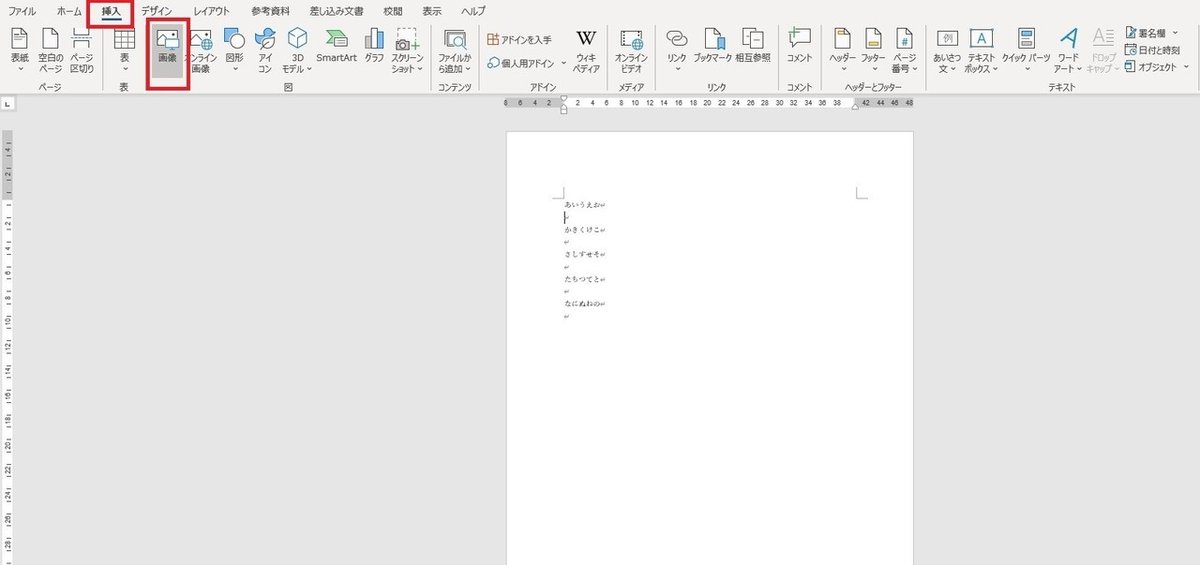Image resolution: width=1200 pixels, height=565 pixels.
Task: Click the right indent marker on ruler
Action: (x=853, y=106)
